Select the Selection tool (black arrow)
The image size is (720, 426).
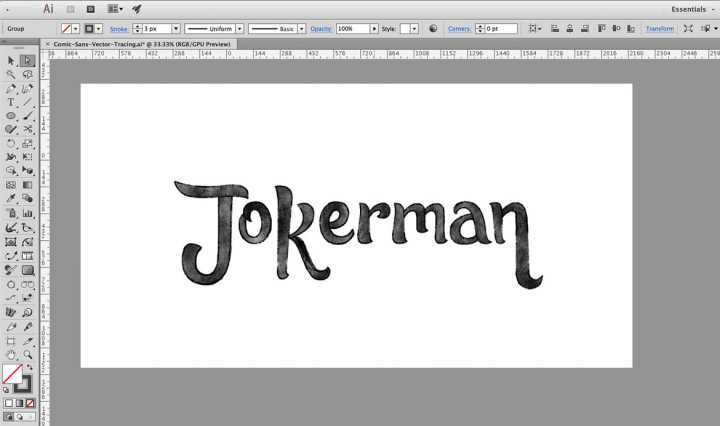pyautogui.click(x=10, y=60)
